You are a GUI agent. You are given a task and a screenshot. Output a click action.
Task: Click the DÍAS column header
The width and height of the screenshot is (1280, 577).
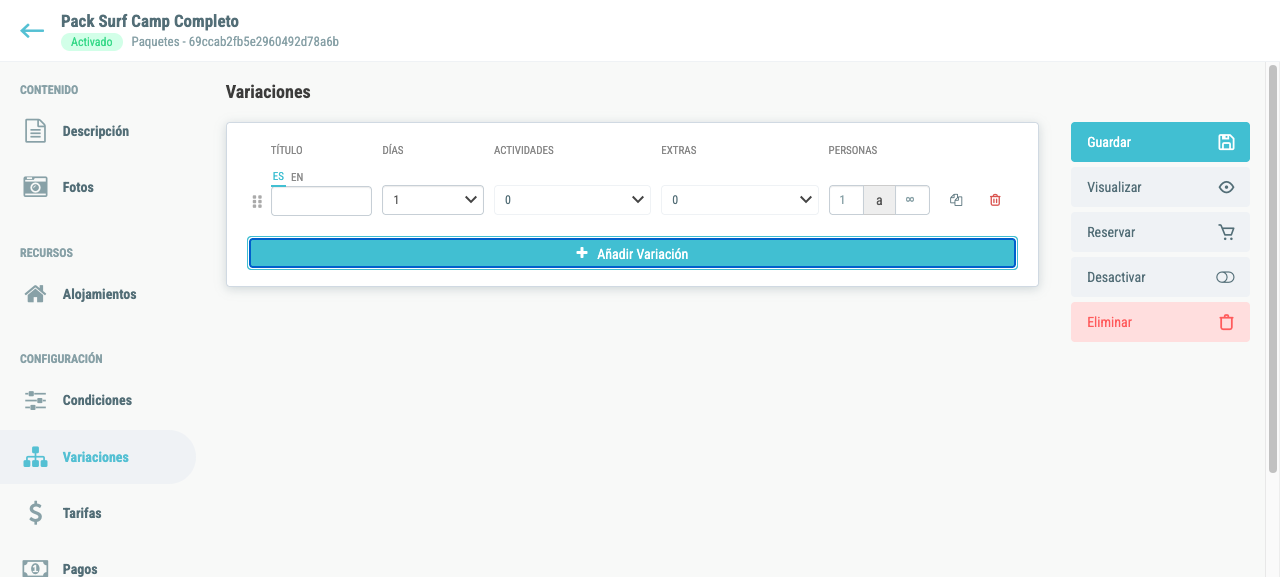393,150
